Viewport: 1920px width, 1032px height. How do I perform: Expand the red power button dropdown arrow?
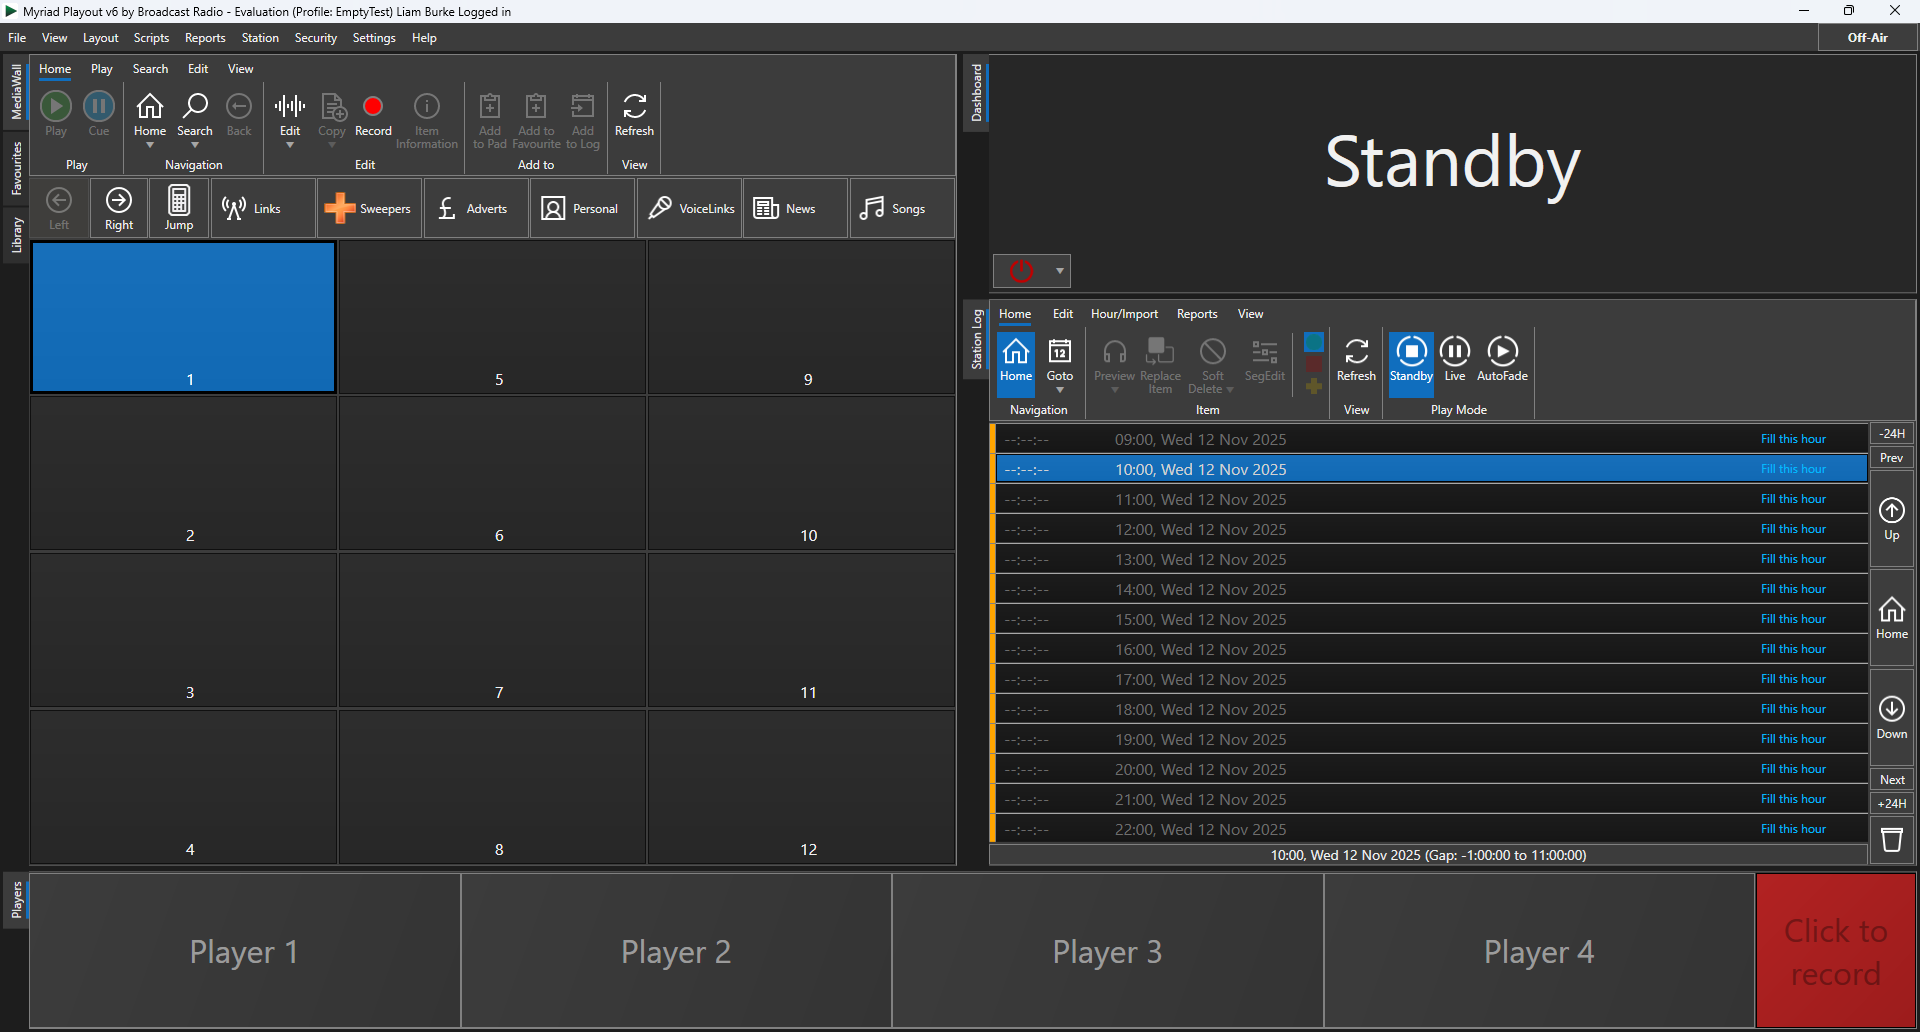1059,271
